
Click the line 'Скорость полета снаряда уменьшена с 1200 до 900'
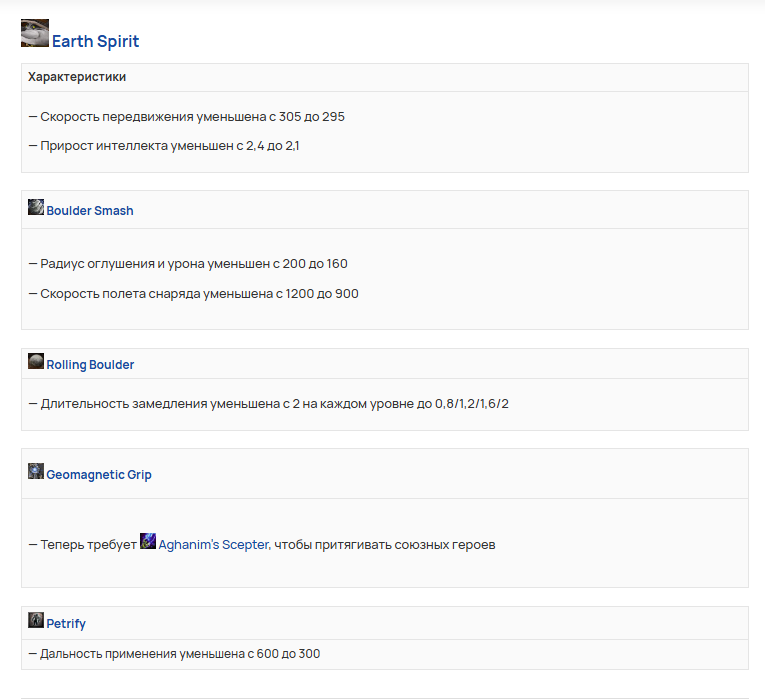point(194,294)
